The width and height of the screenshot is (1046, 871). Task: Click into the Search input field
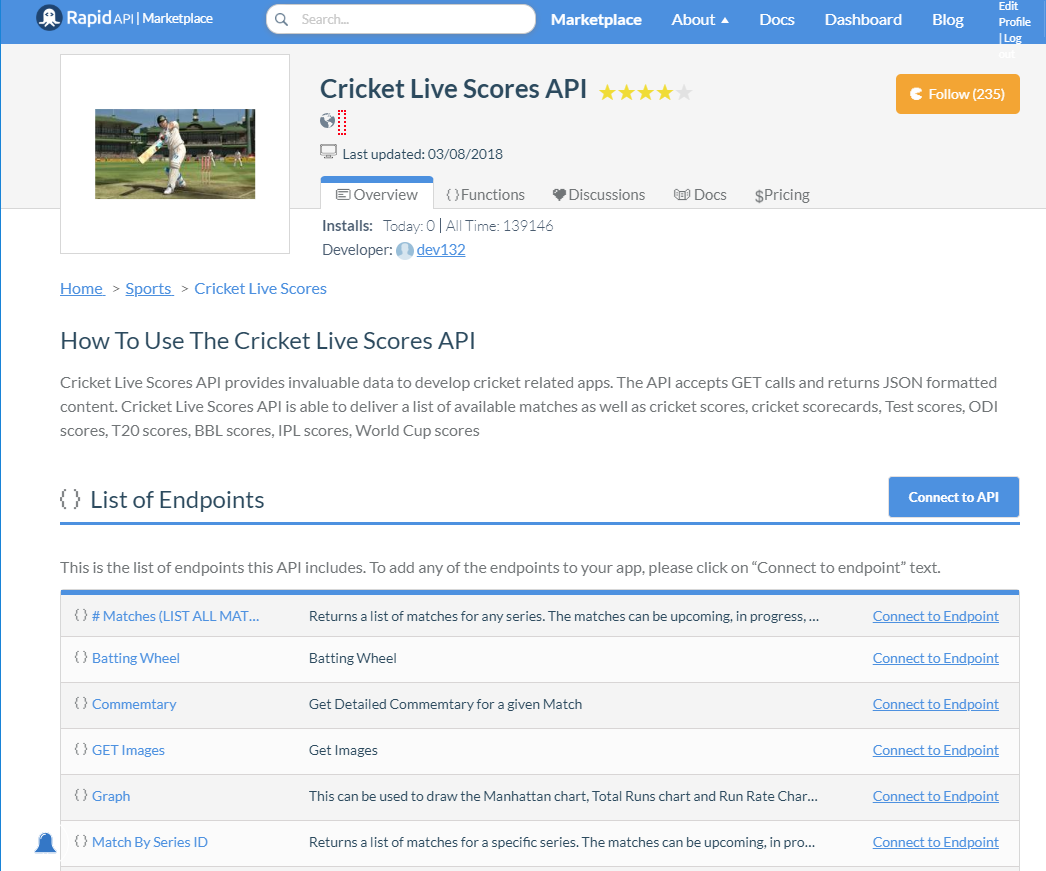[400, 19]
